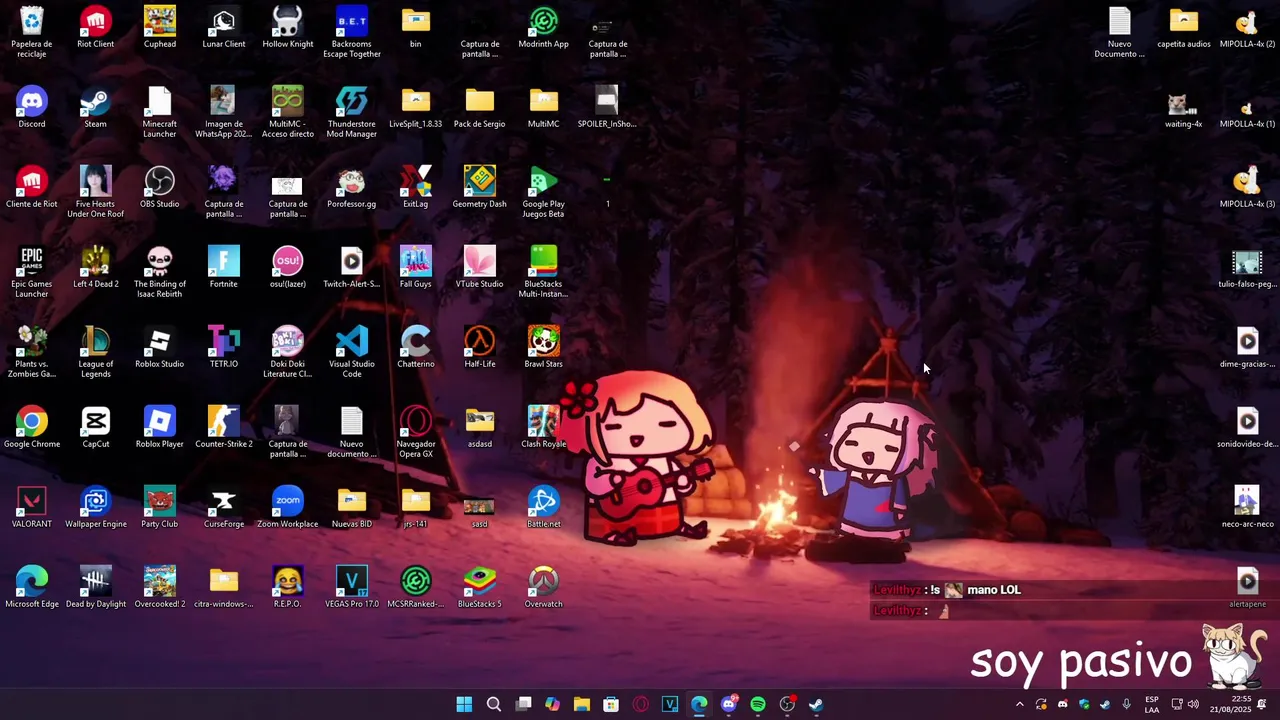The image size is (1280, 720).
Task: Open the VALORANT desktop shortcut
Action: click(x=32, y=508)
